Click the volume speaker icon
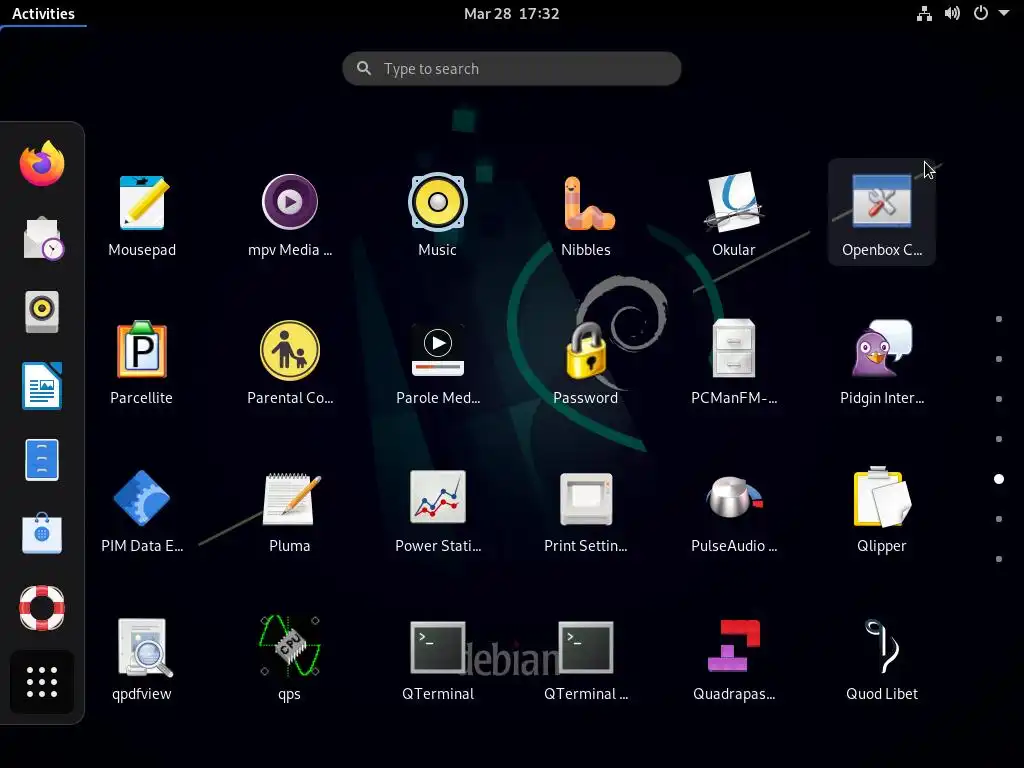This screenshot has height=768, width=1024. 952,14
